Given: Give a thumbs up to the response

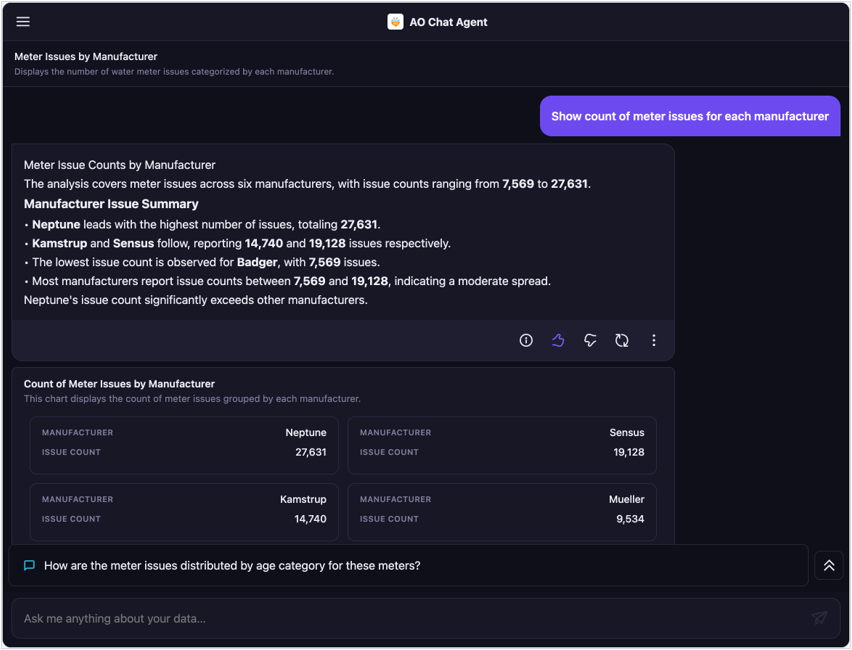Looking at the screenshot, I should [558, 340].
